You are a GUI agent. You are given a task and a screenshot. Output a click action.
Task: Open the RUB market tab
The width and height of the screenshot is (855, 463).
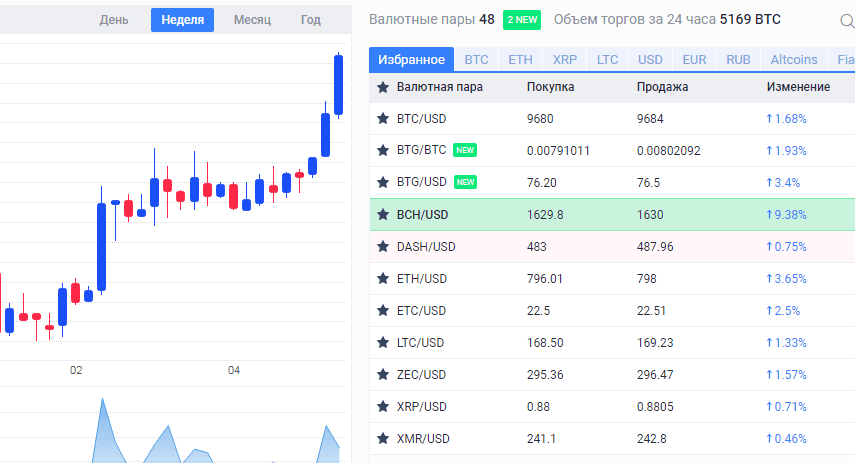[x=738, y=59]
